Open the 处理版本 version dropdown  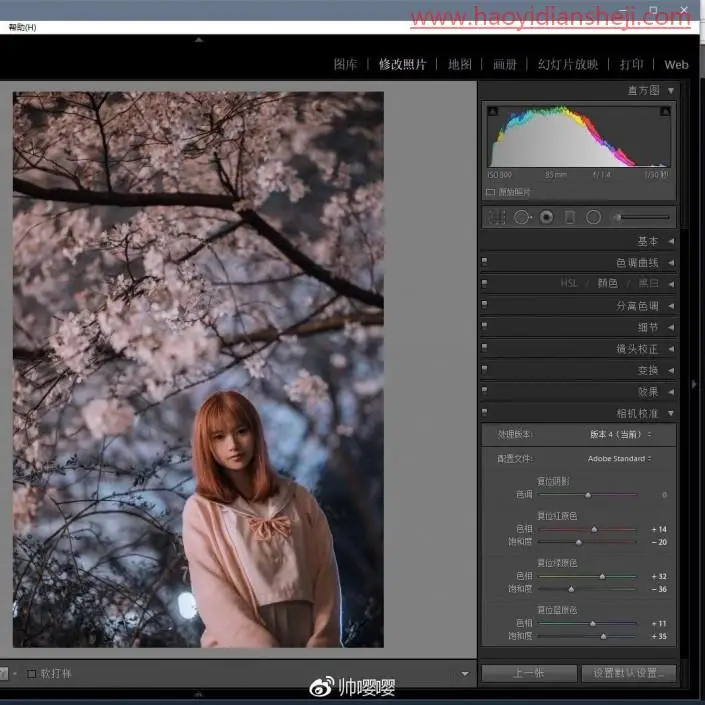[x=620, y=434]
